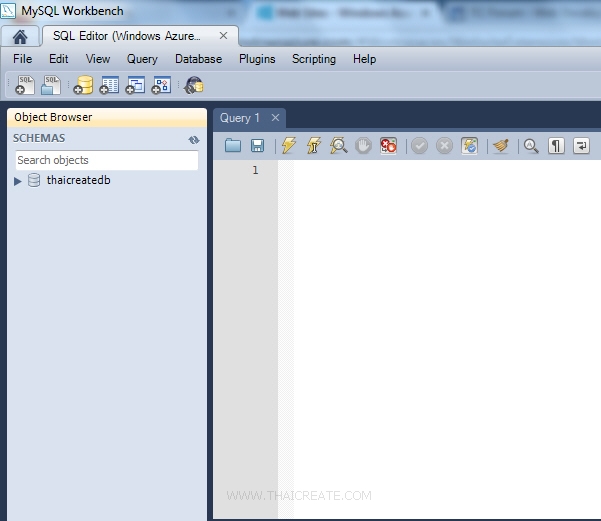601x521 pixels.
Task: Refresh schemas list icon
Action: [194, 140]
